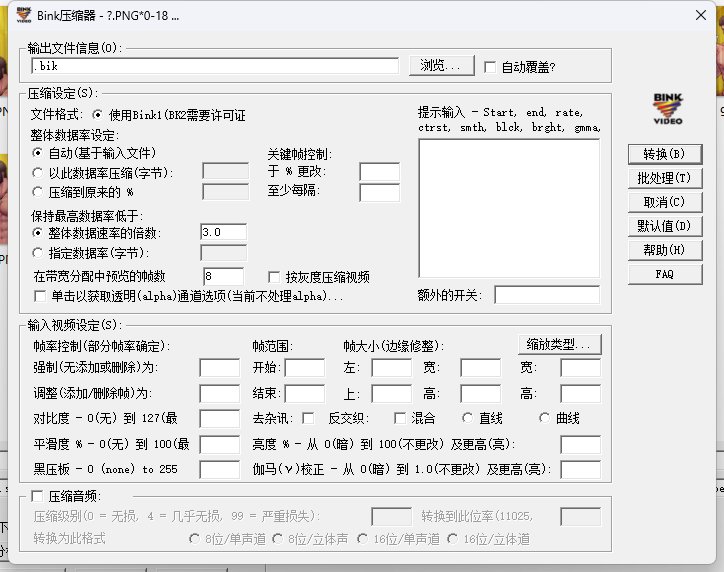Click the preview frames field showing 8
The width and height of the screenshot is (724, 572).
pos(223,276)
